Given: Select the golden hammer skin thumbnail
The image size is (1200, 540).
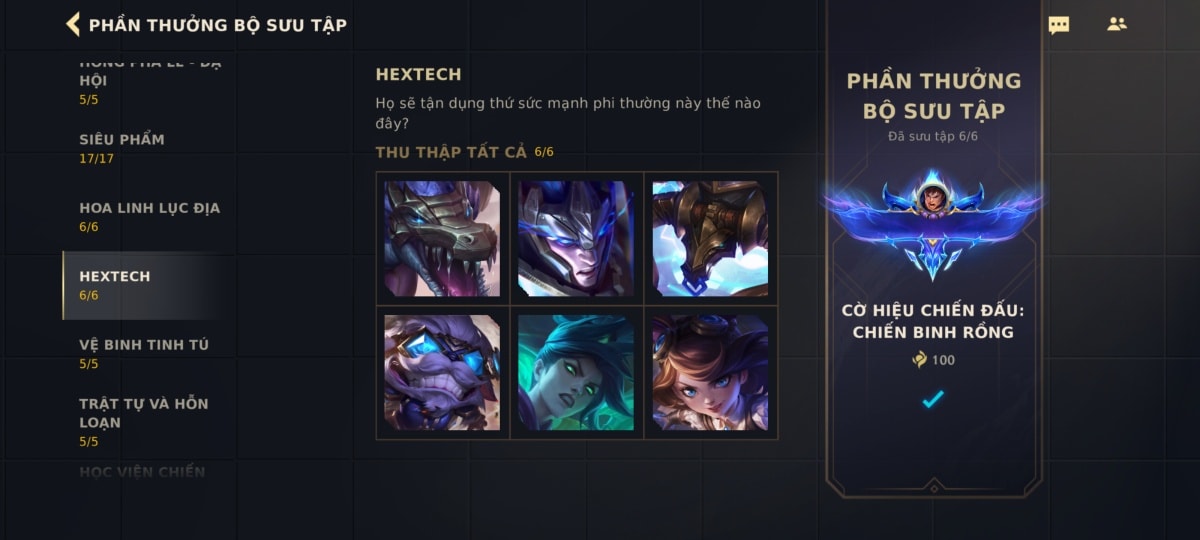Looking at the screenshot, I should point(710,238).
